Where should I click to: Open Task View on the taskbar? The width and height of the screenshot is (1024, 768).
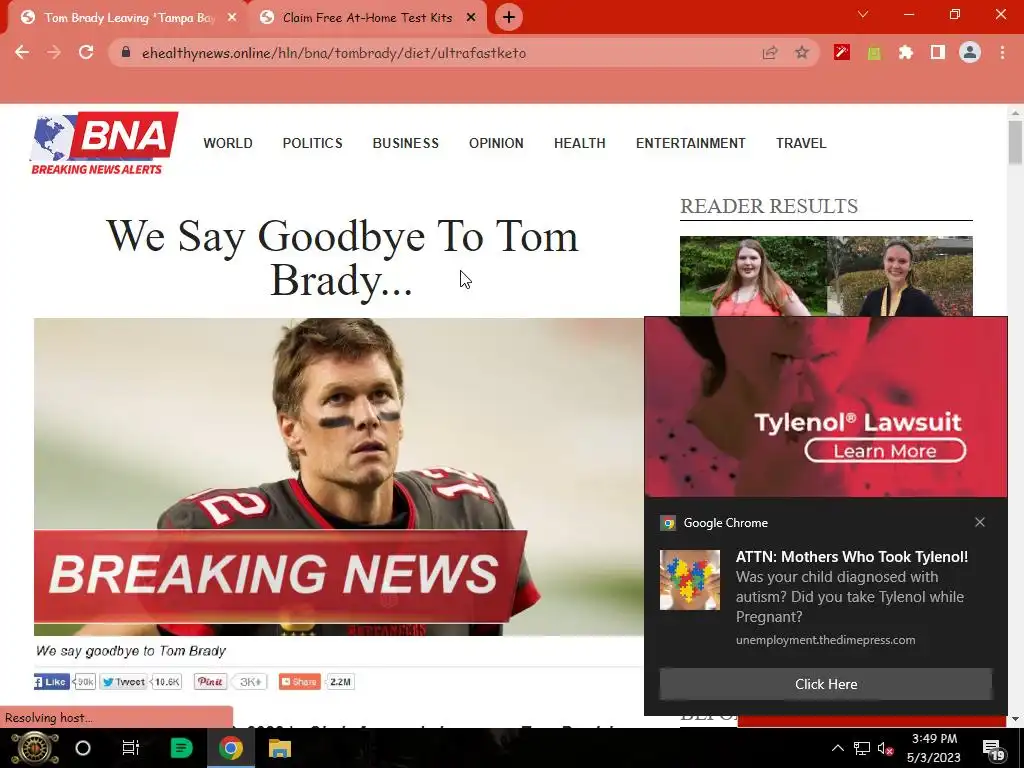pos(131,748)
